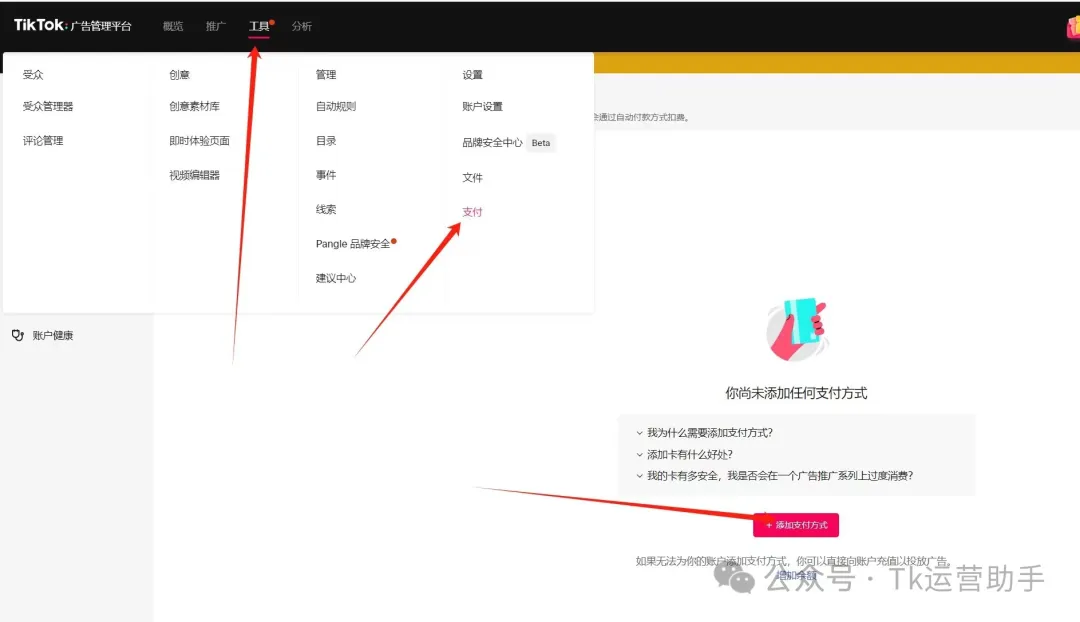The image size is (1080, 622).
Task: Select 品牌安全中心 Beta entry
Action: click(x=493, y=143)
